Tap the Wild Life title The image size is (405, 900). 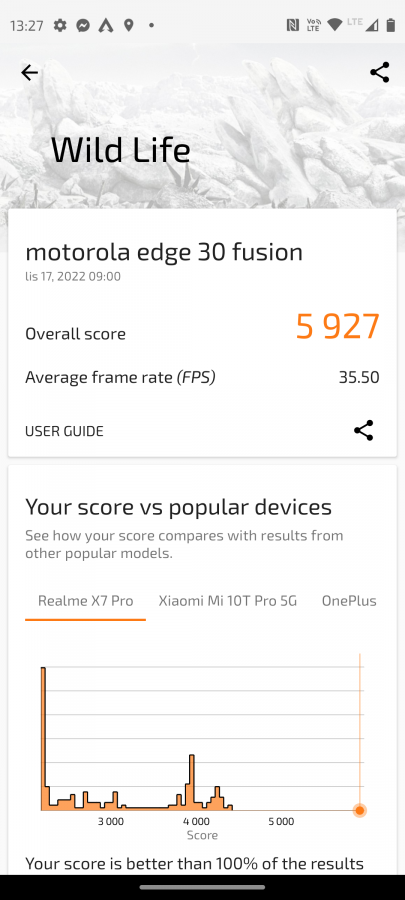[120, 150]
